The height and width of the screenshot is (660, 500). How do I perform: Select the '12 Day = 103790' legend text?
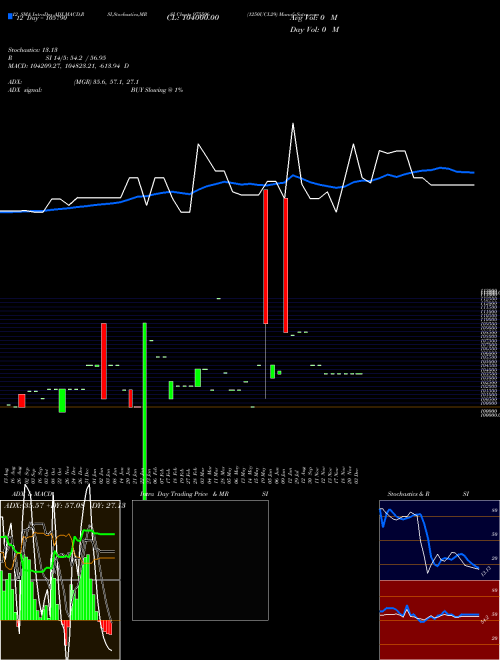pyautogui.click(x=41, y=18)
